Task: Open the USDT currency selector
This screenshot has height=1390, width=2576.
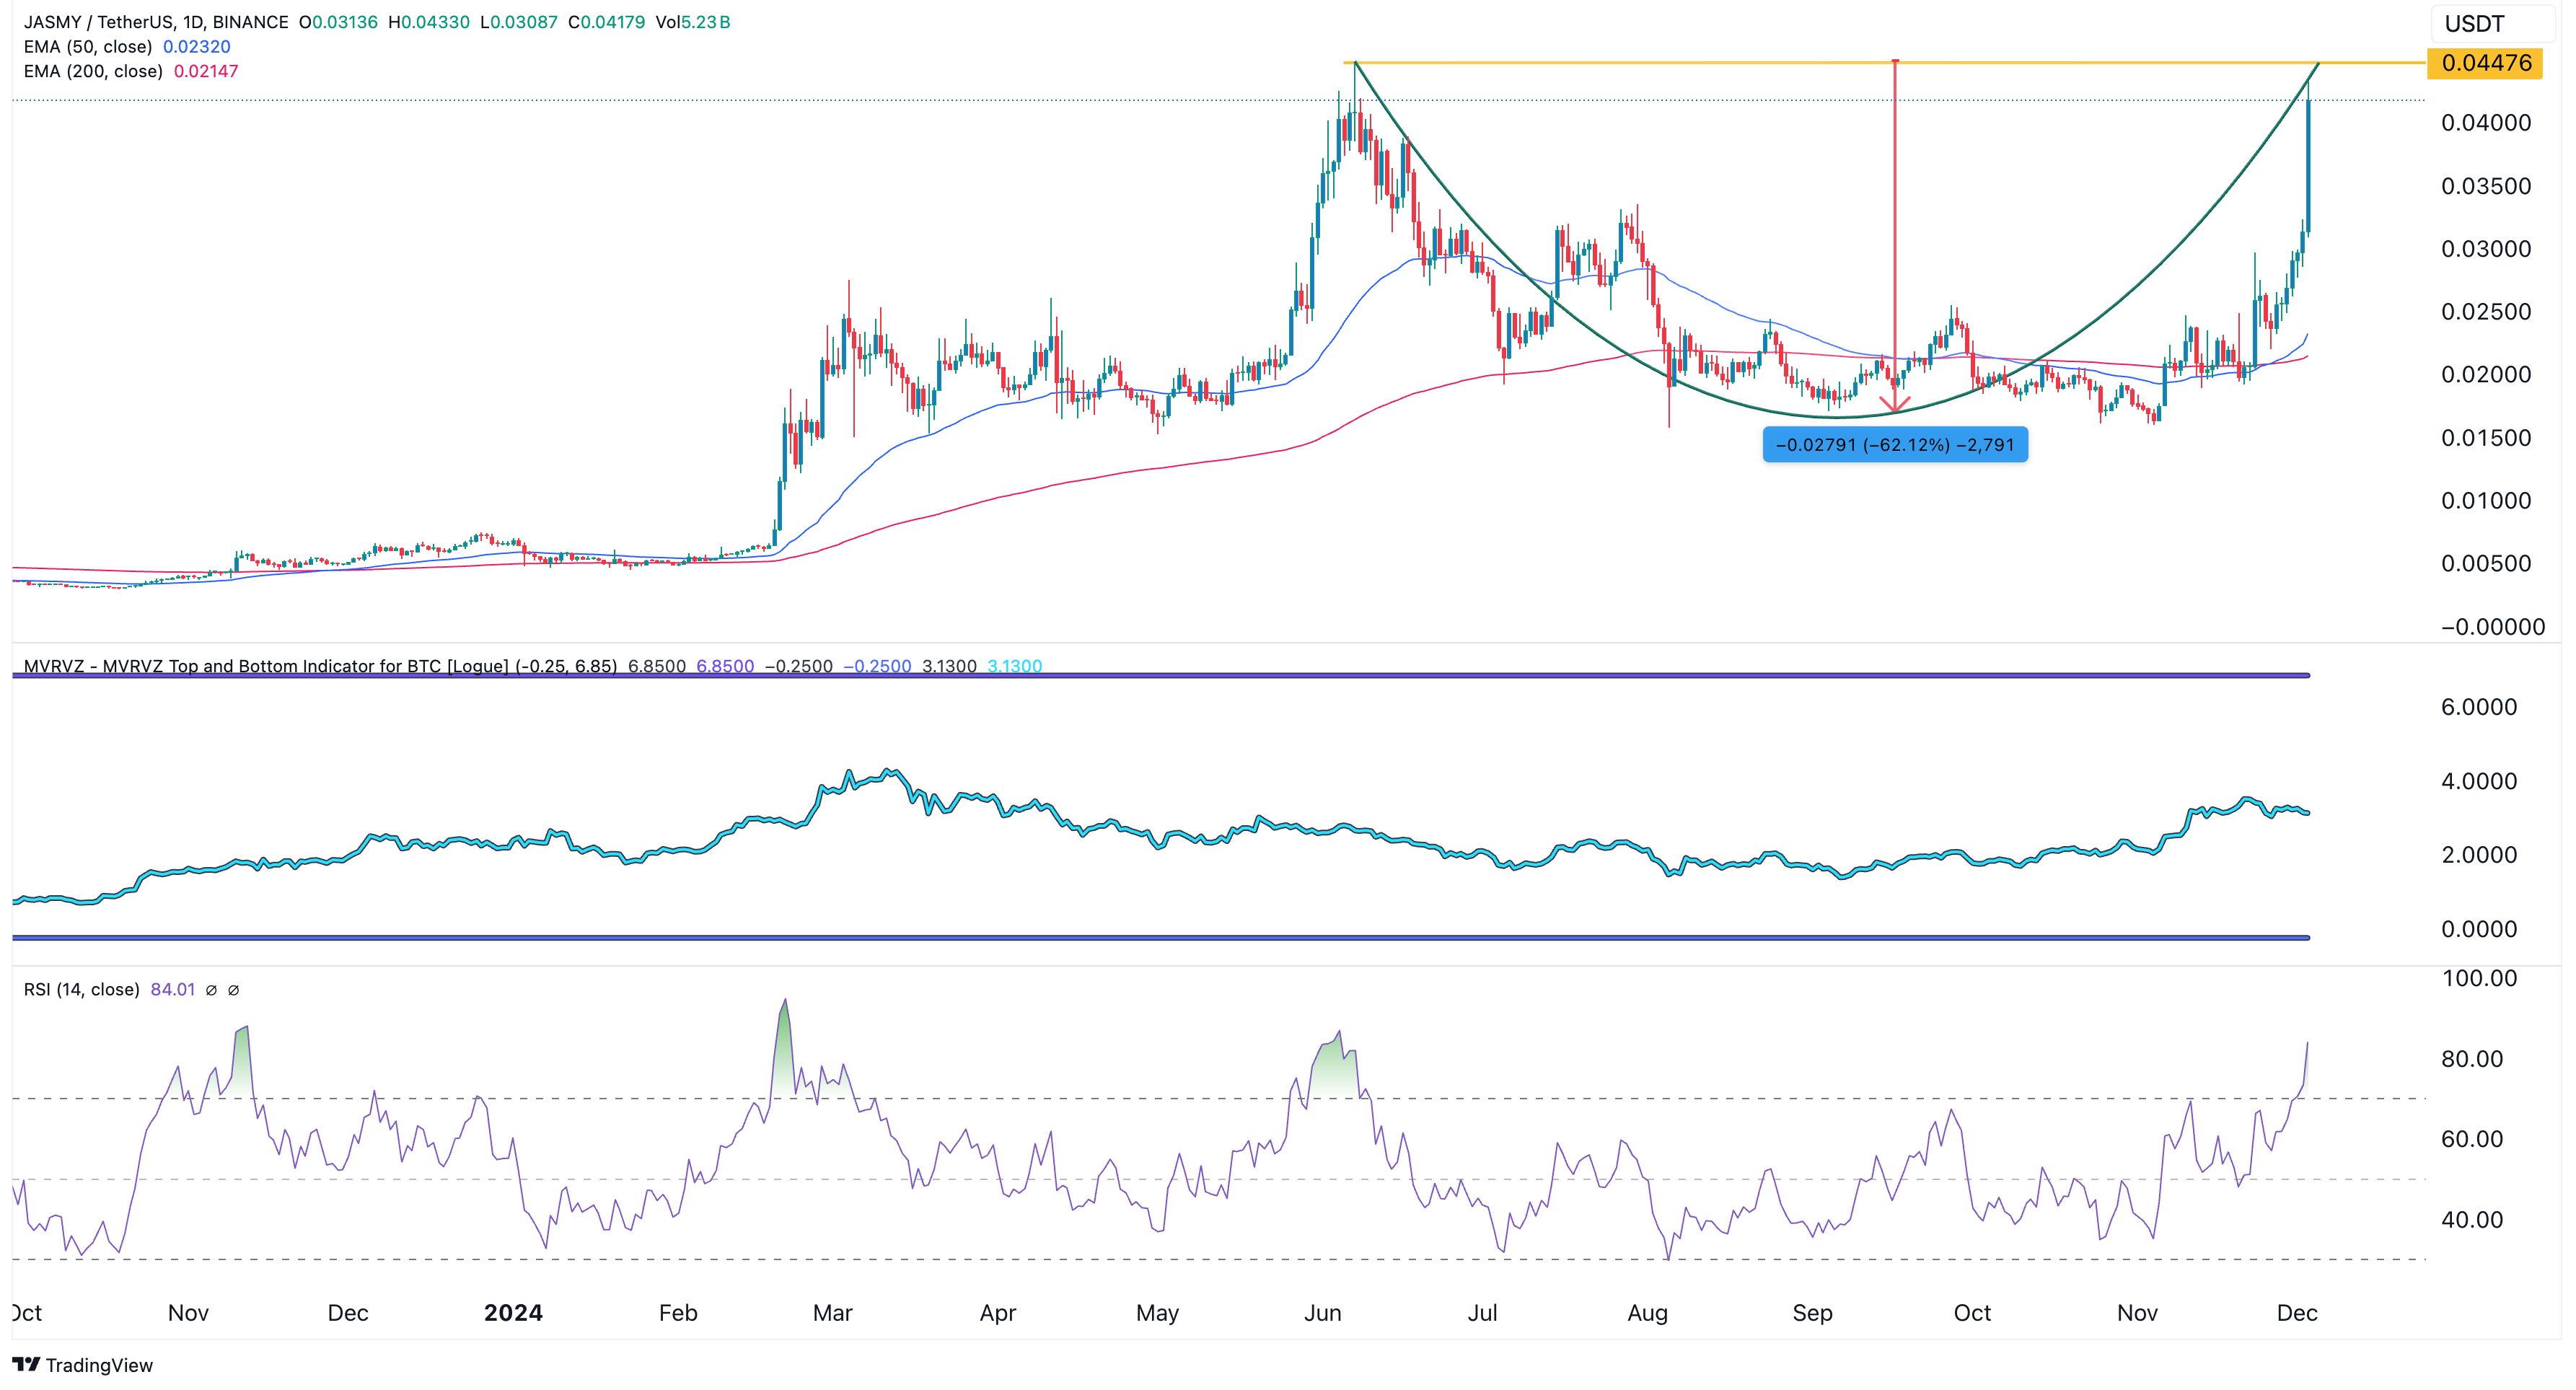Action: point(2493,24)
